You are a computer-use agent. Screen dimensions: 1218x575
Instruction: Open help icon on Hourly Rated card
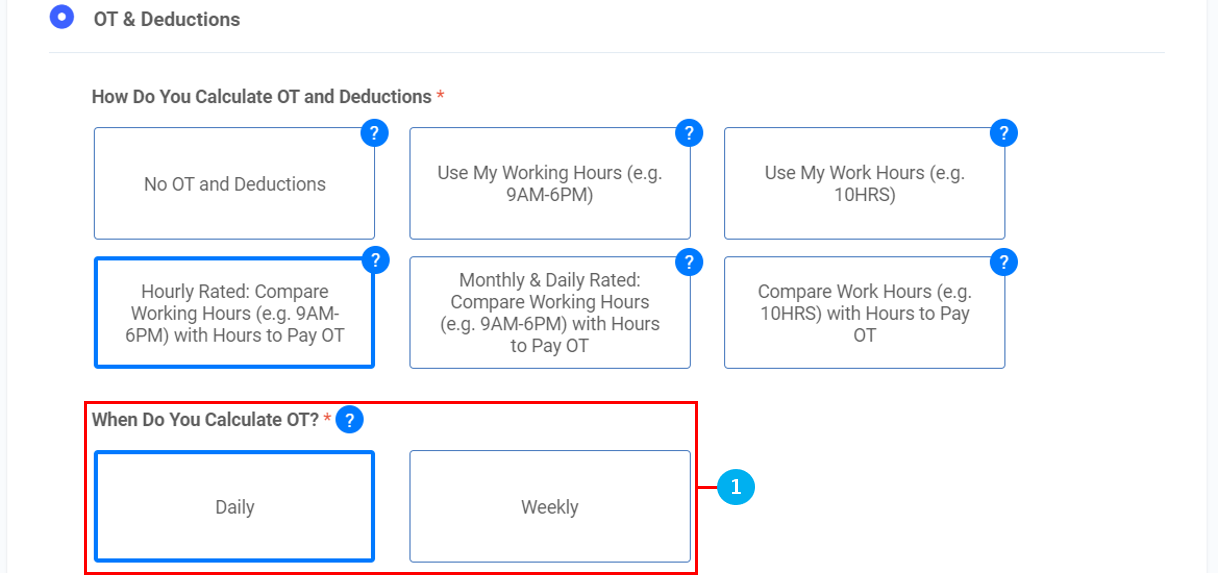374,262
